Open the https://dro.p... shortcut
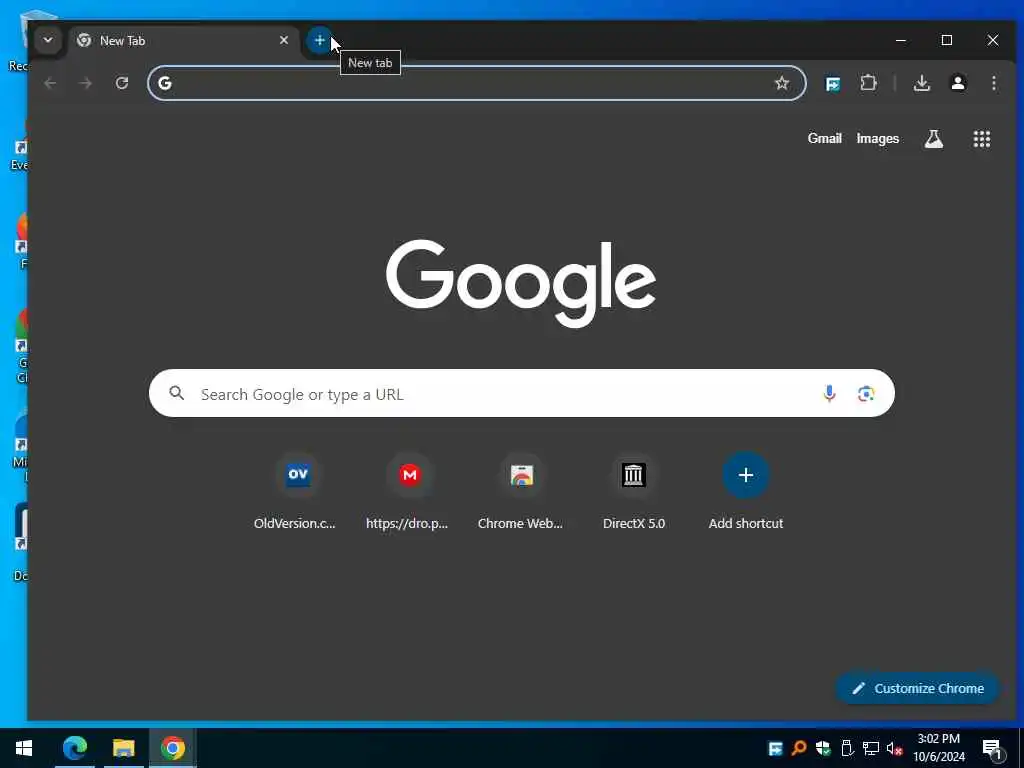Viewport: 1024px width, 768px height. click(x=409, y=491)
